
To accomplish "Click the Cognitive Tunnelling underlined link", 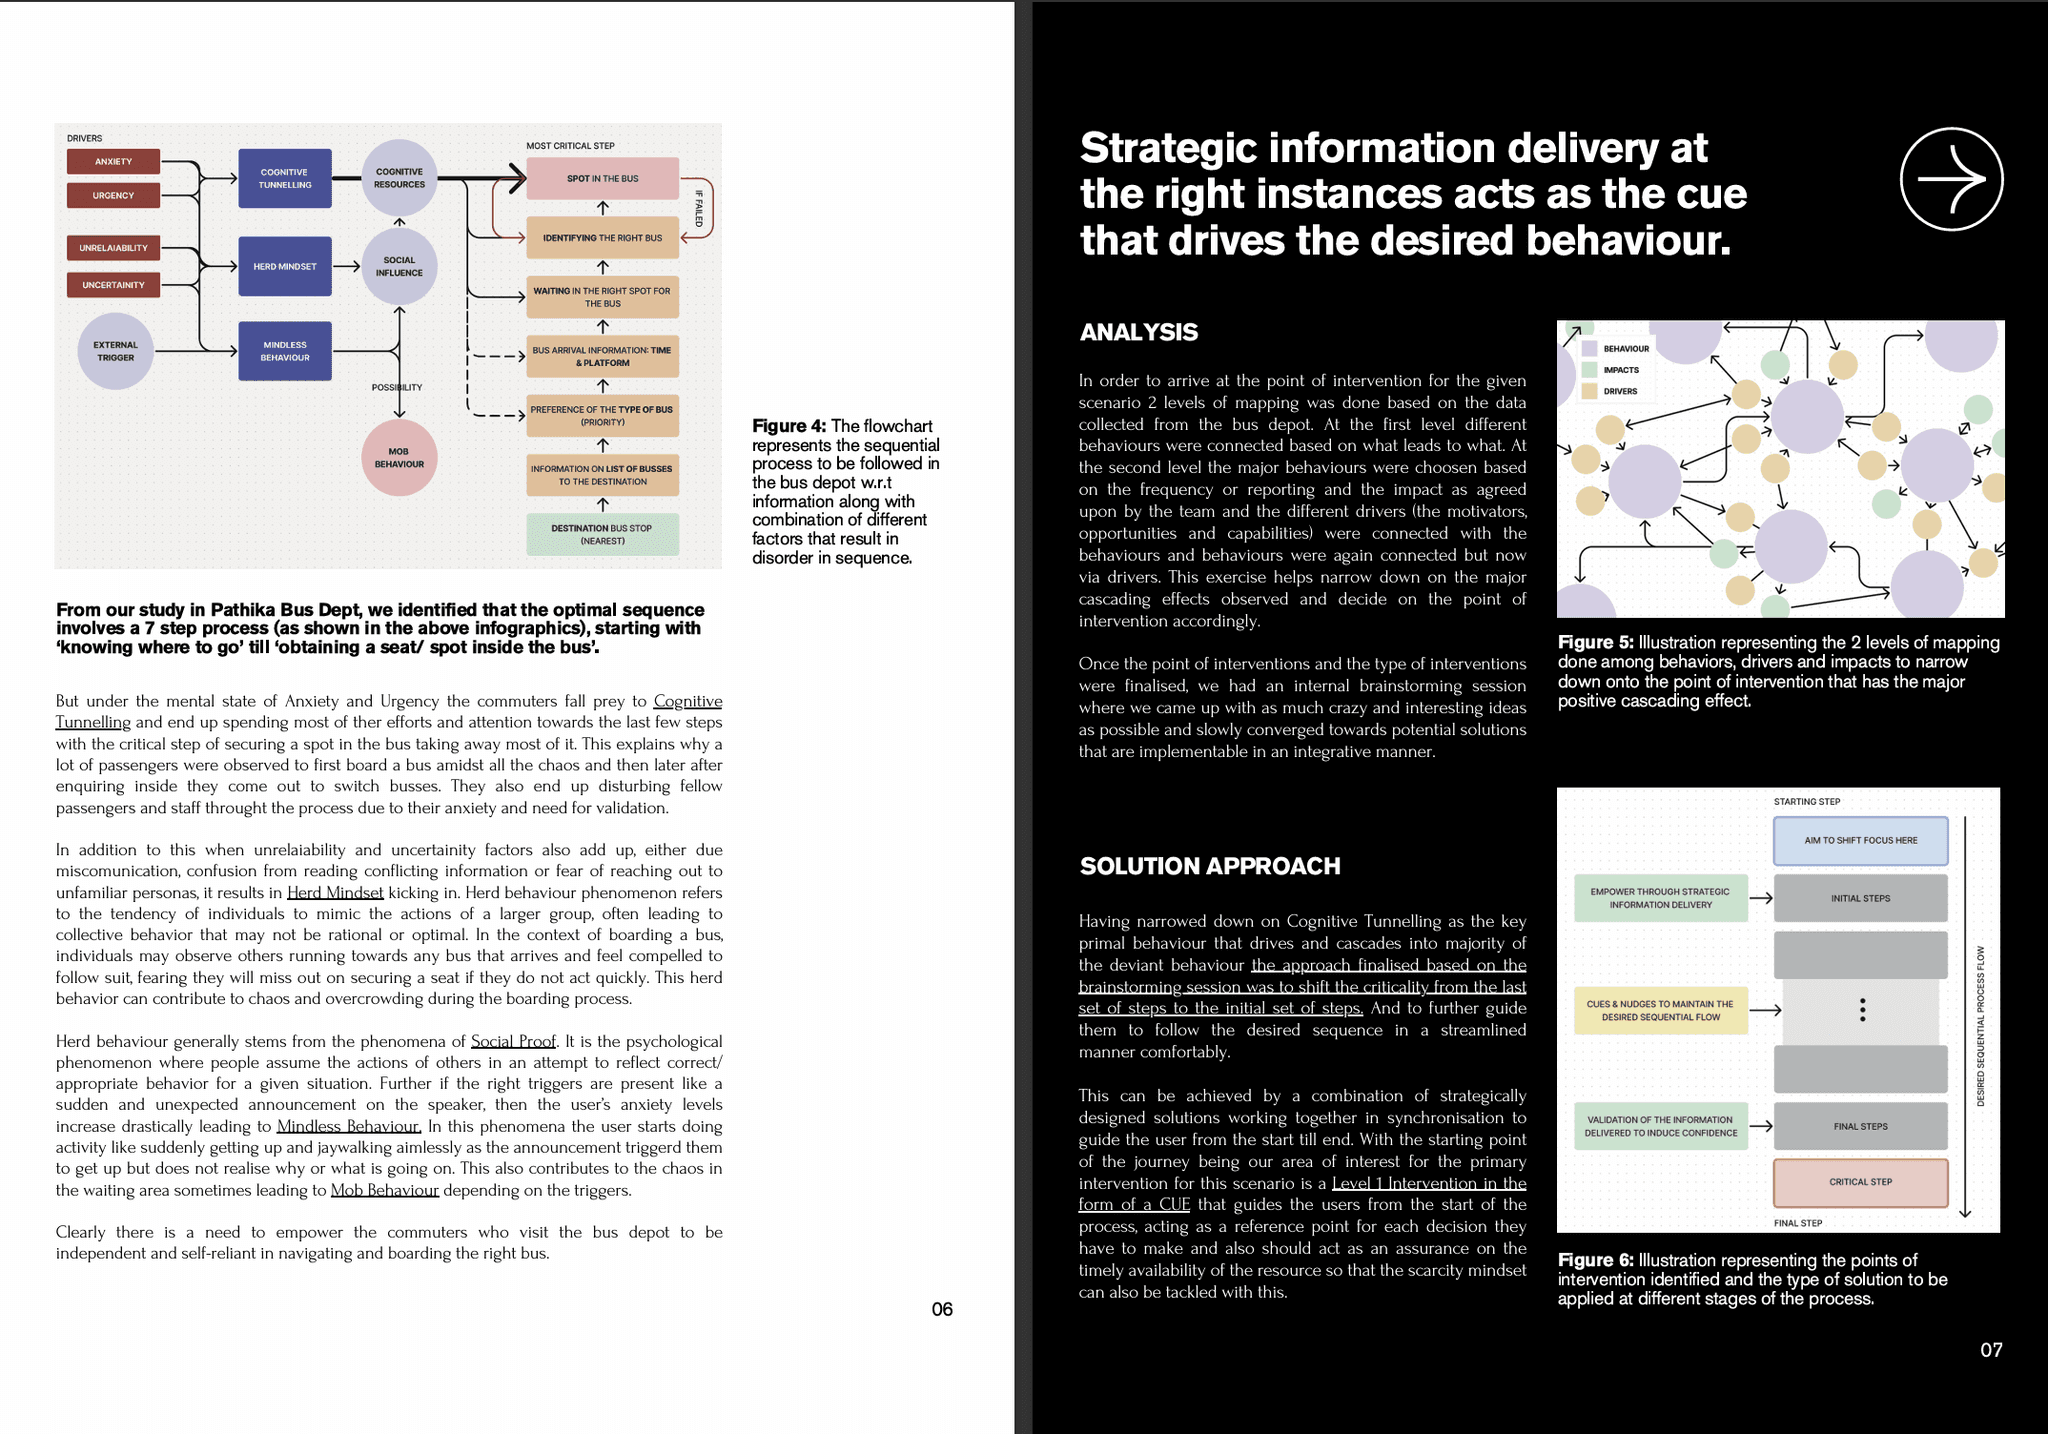I will 687,701.
